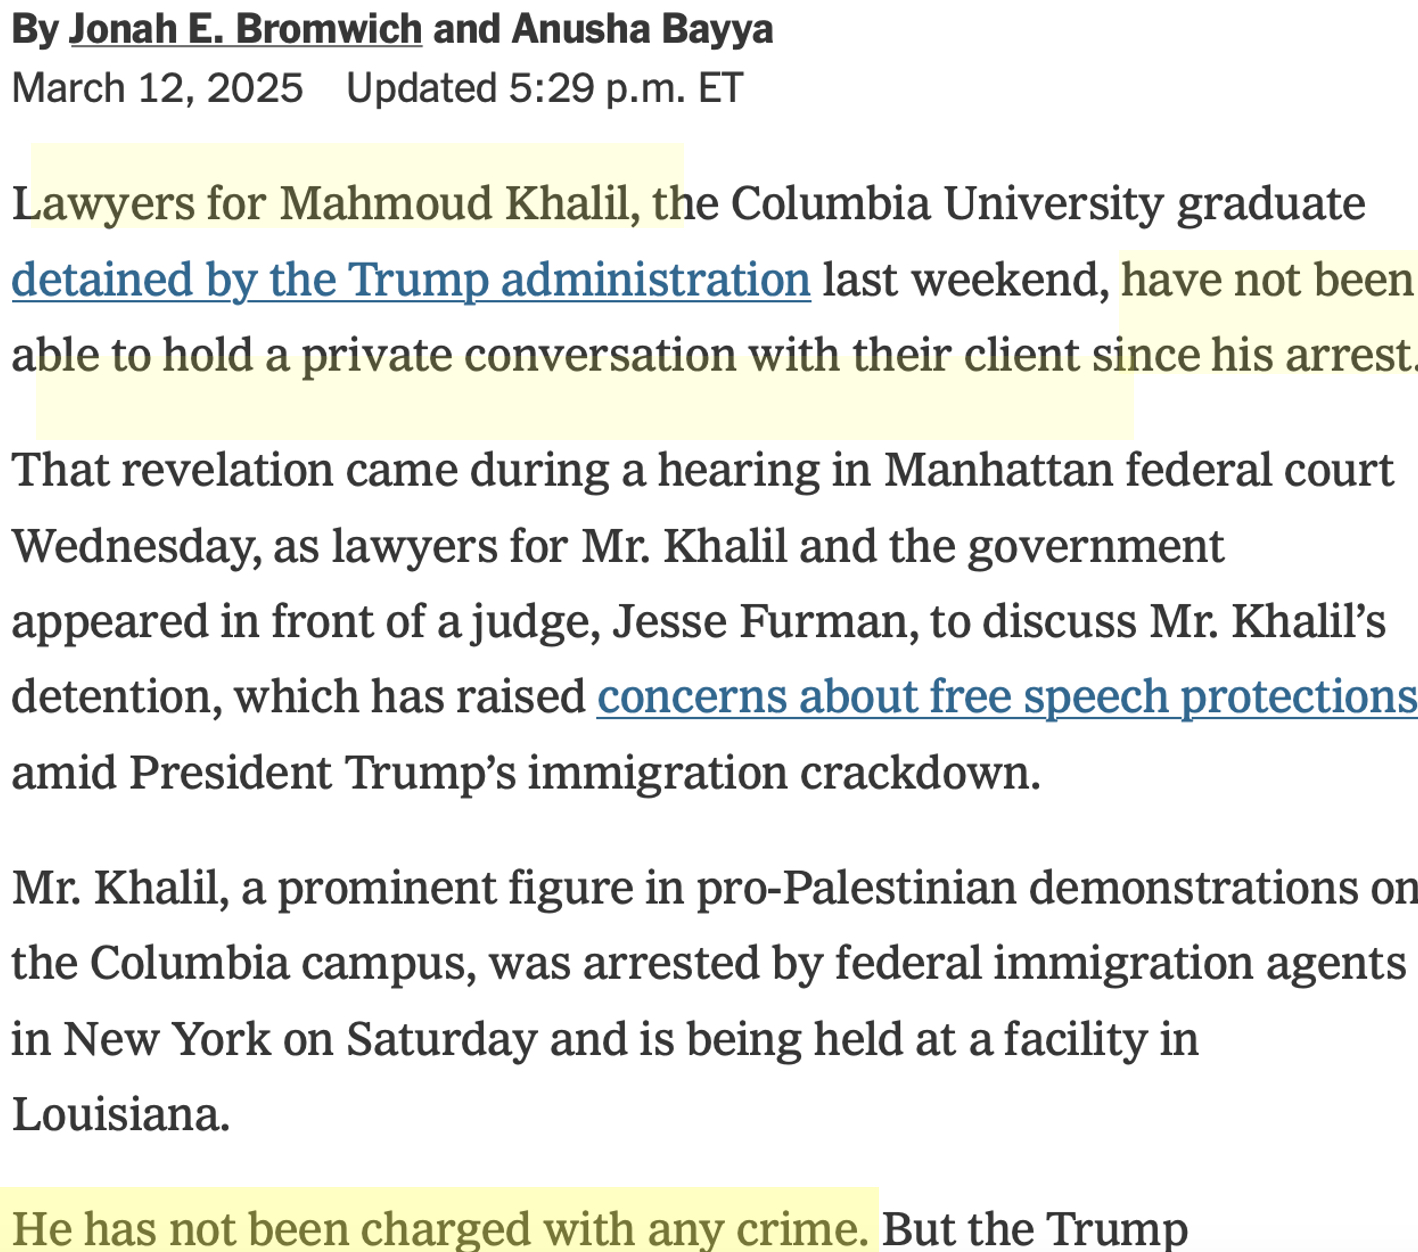The height and width of the screenshot is (1252, 1418).
Task: Click the March 12, 2025 date
Action: point(157,88)
